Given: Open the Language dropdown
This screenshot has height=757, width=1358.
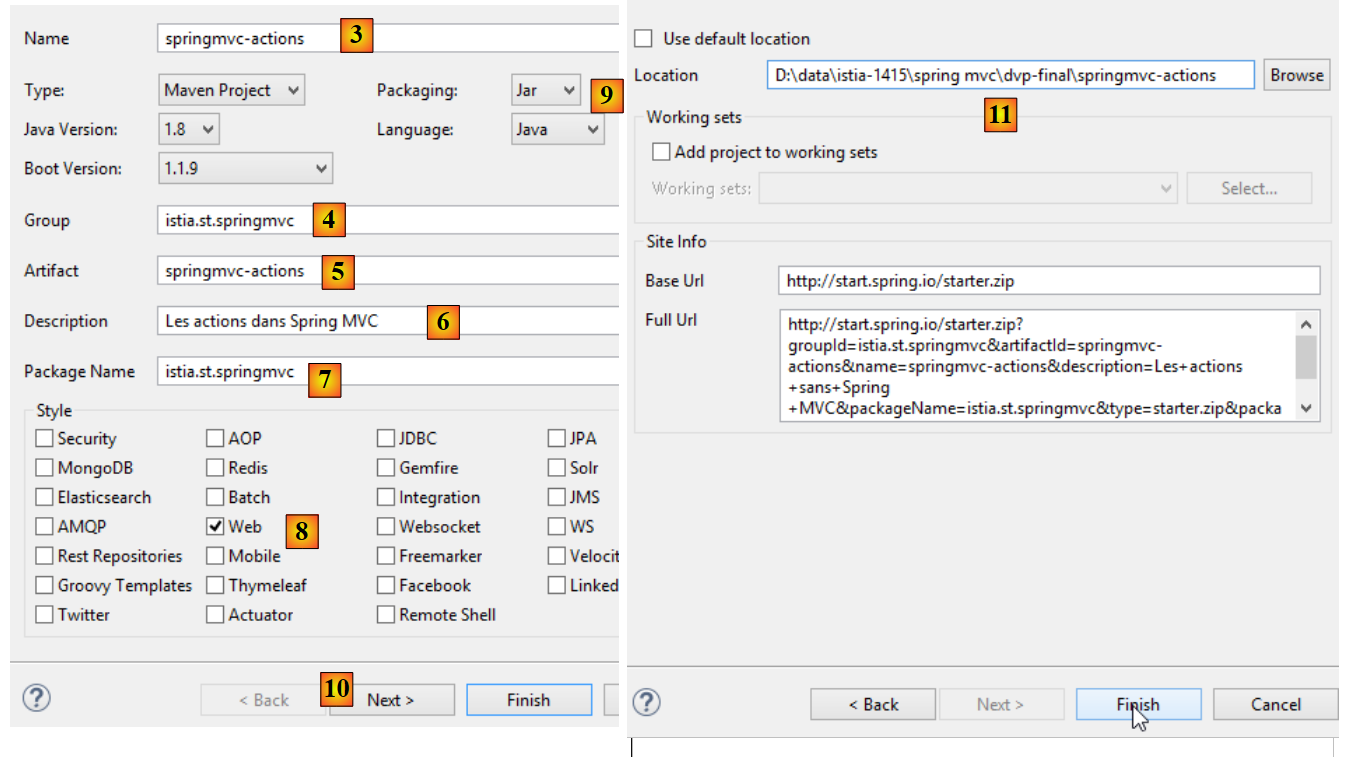Looking at the screenshot, I should coord(557,129).
